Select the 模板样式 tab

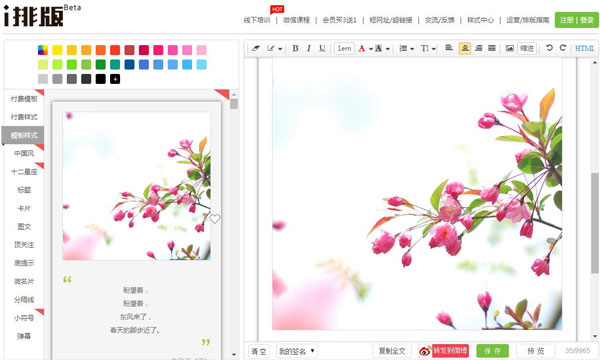click(23, 135)
